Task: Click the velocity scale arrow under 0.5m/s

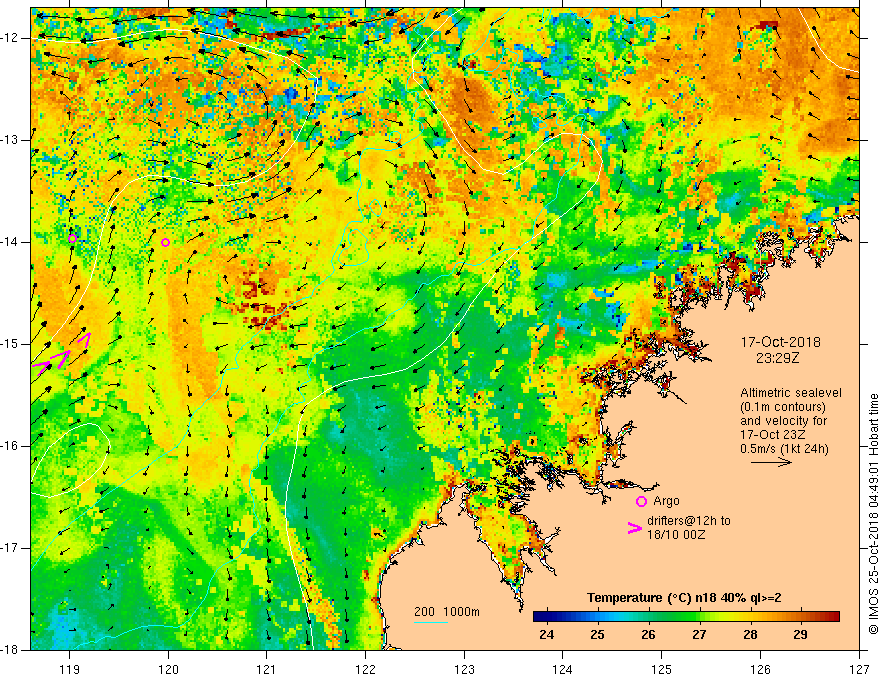Action: click(771, 462)
